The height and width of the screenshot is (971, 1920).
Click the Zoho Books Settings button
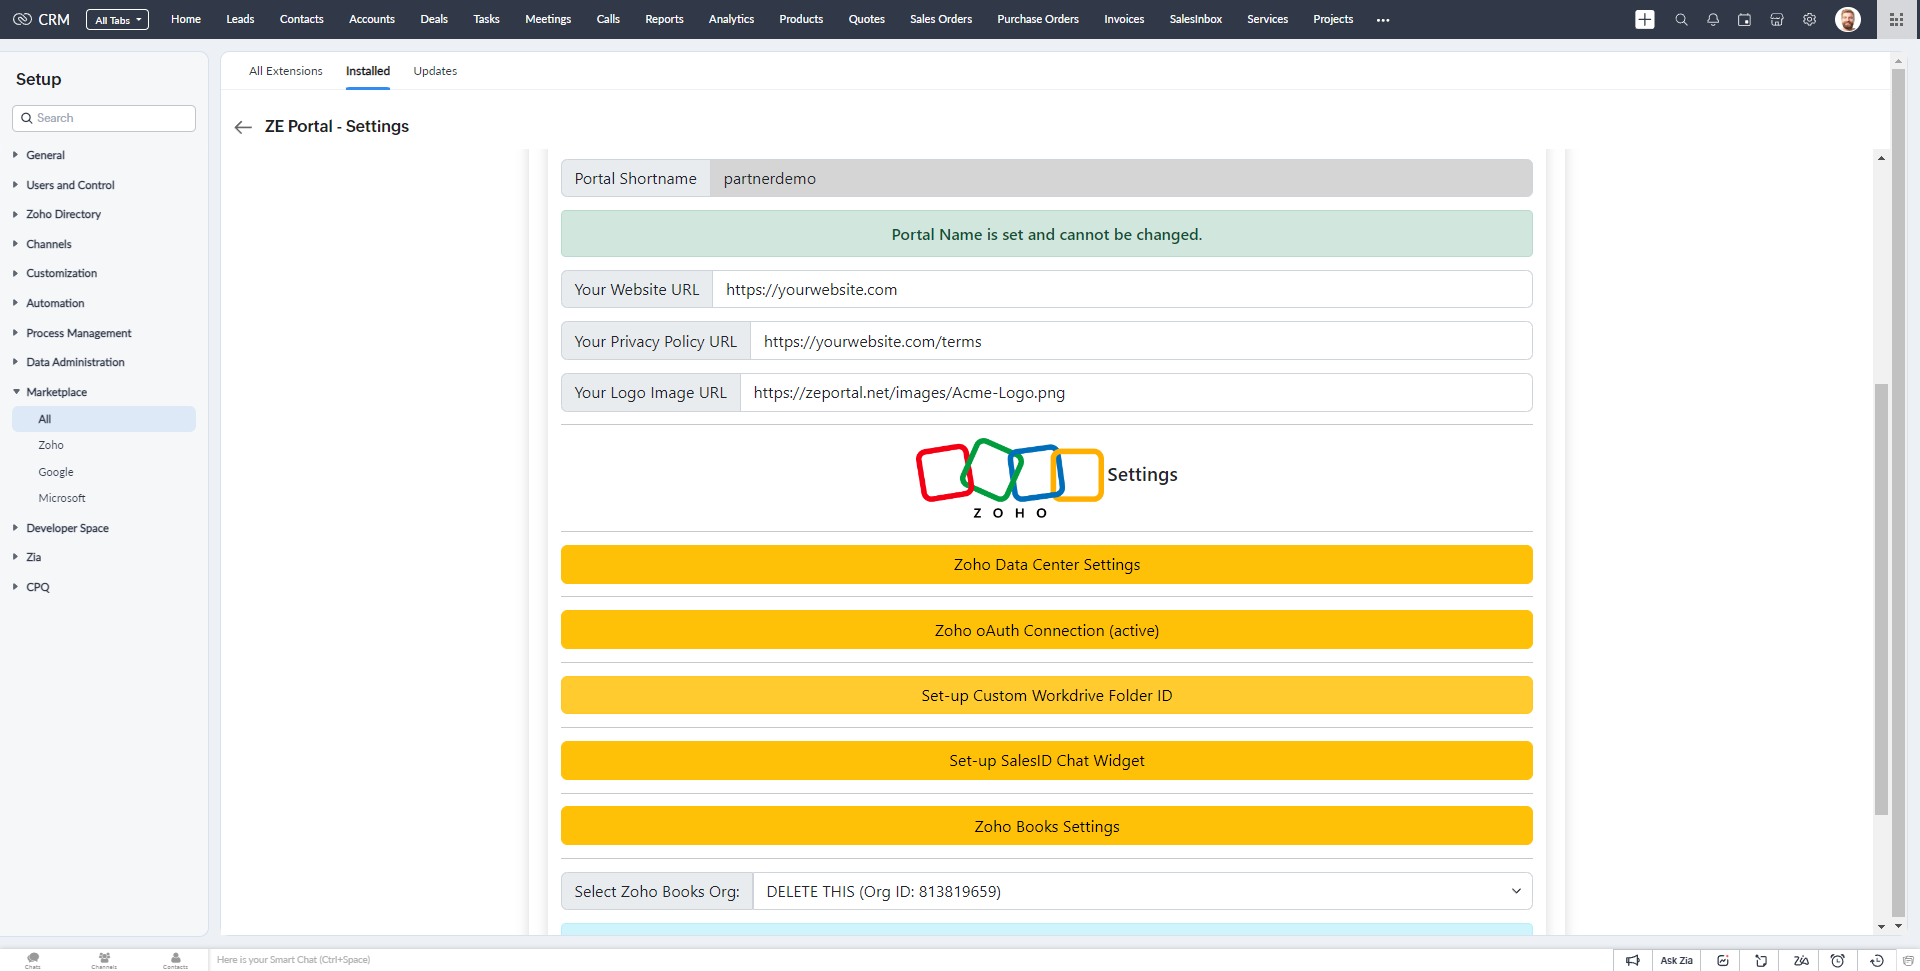[x=1046, y=826]
